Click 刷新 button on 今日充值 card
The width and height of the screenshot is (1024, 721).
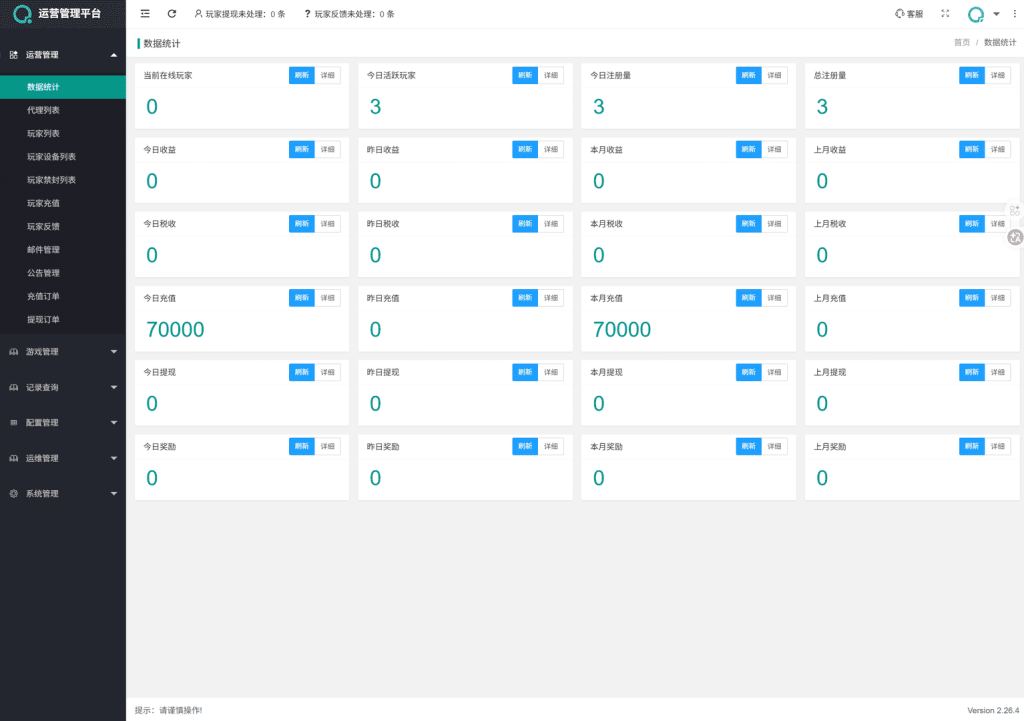point(301,298)
